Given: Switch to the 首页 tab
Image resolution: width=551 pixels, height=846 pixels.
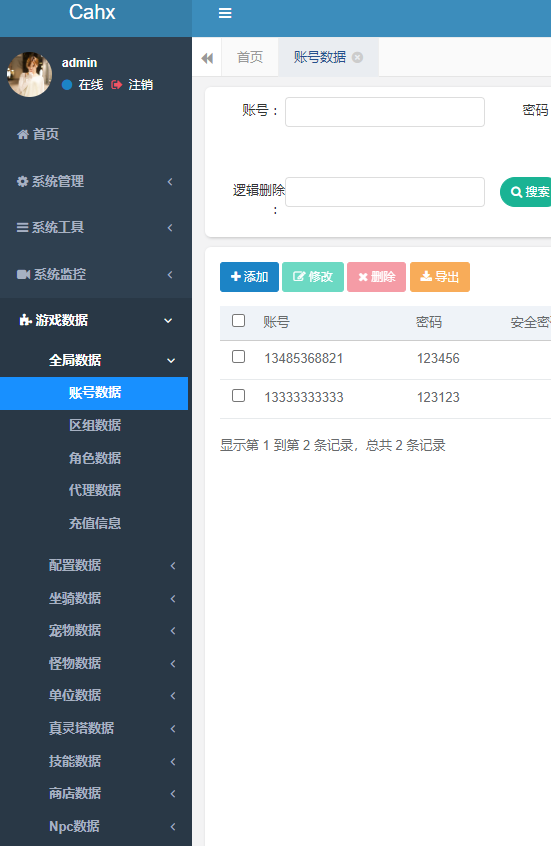Looking at the screenshot, I should click(x=250, y=57).
